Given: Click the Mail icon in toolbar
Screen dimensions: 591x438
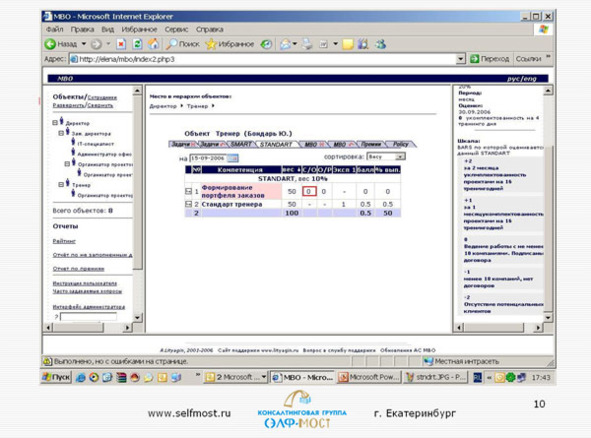Looking at the screenshot, I should pyautogui.click(x=285, y=44).
